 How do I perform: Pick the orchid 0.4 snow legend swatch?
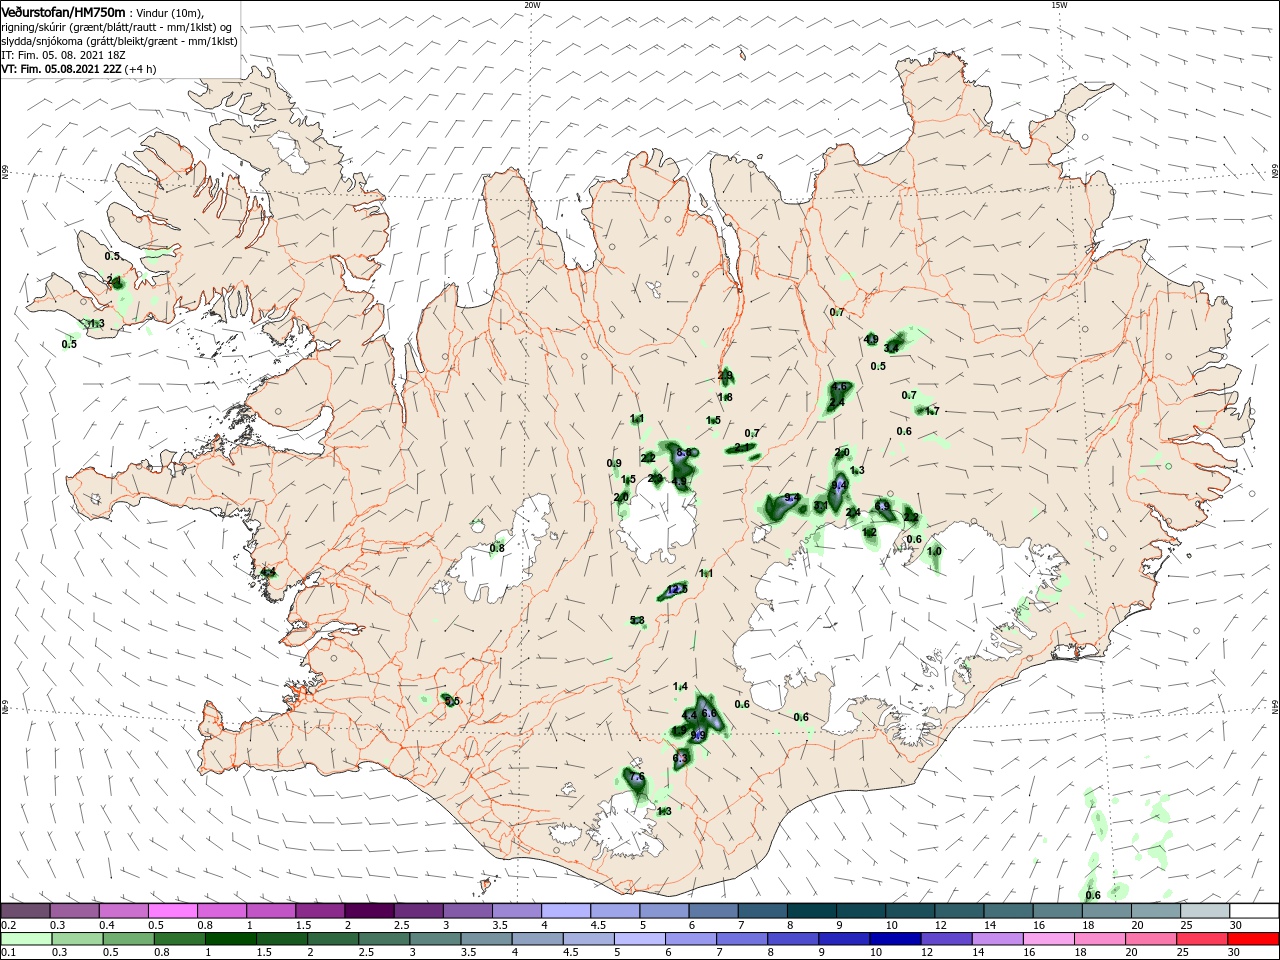(x=124, y=910)
